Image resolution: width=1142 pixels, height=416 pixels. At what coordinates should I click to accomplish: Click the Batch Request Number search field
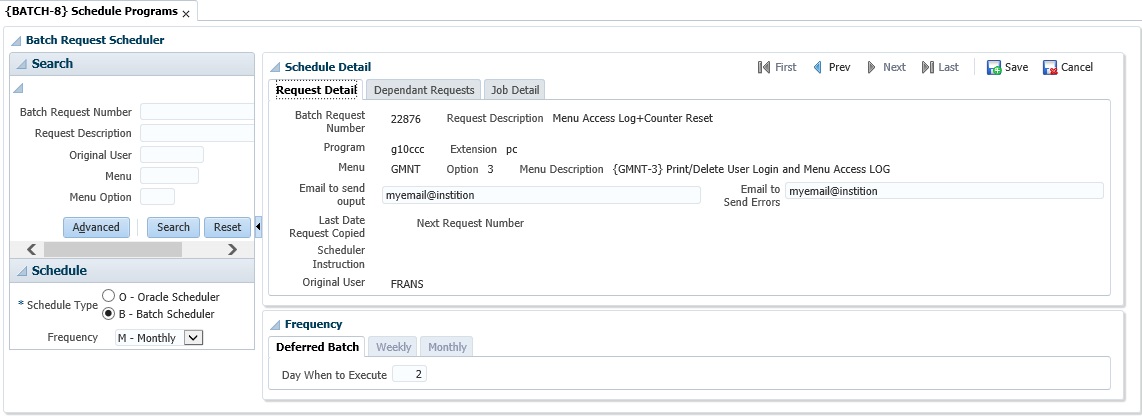pyautogui.click(x=197, y=112)
